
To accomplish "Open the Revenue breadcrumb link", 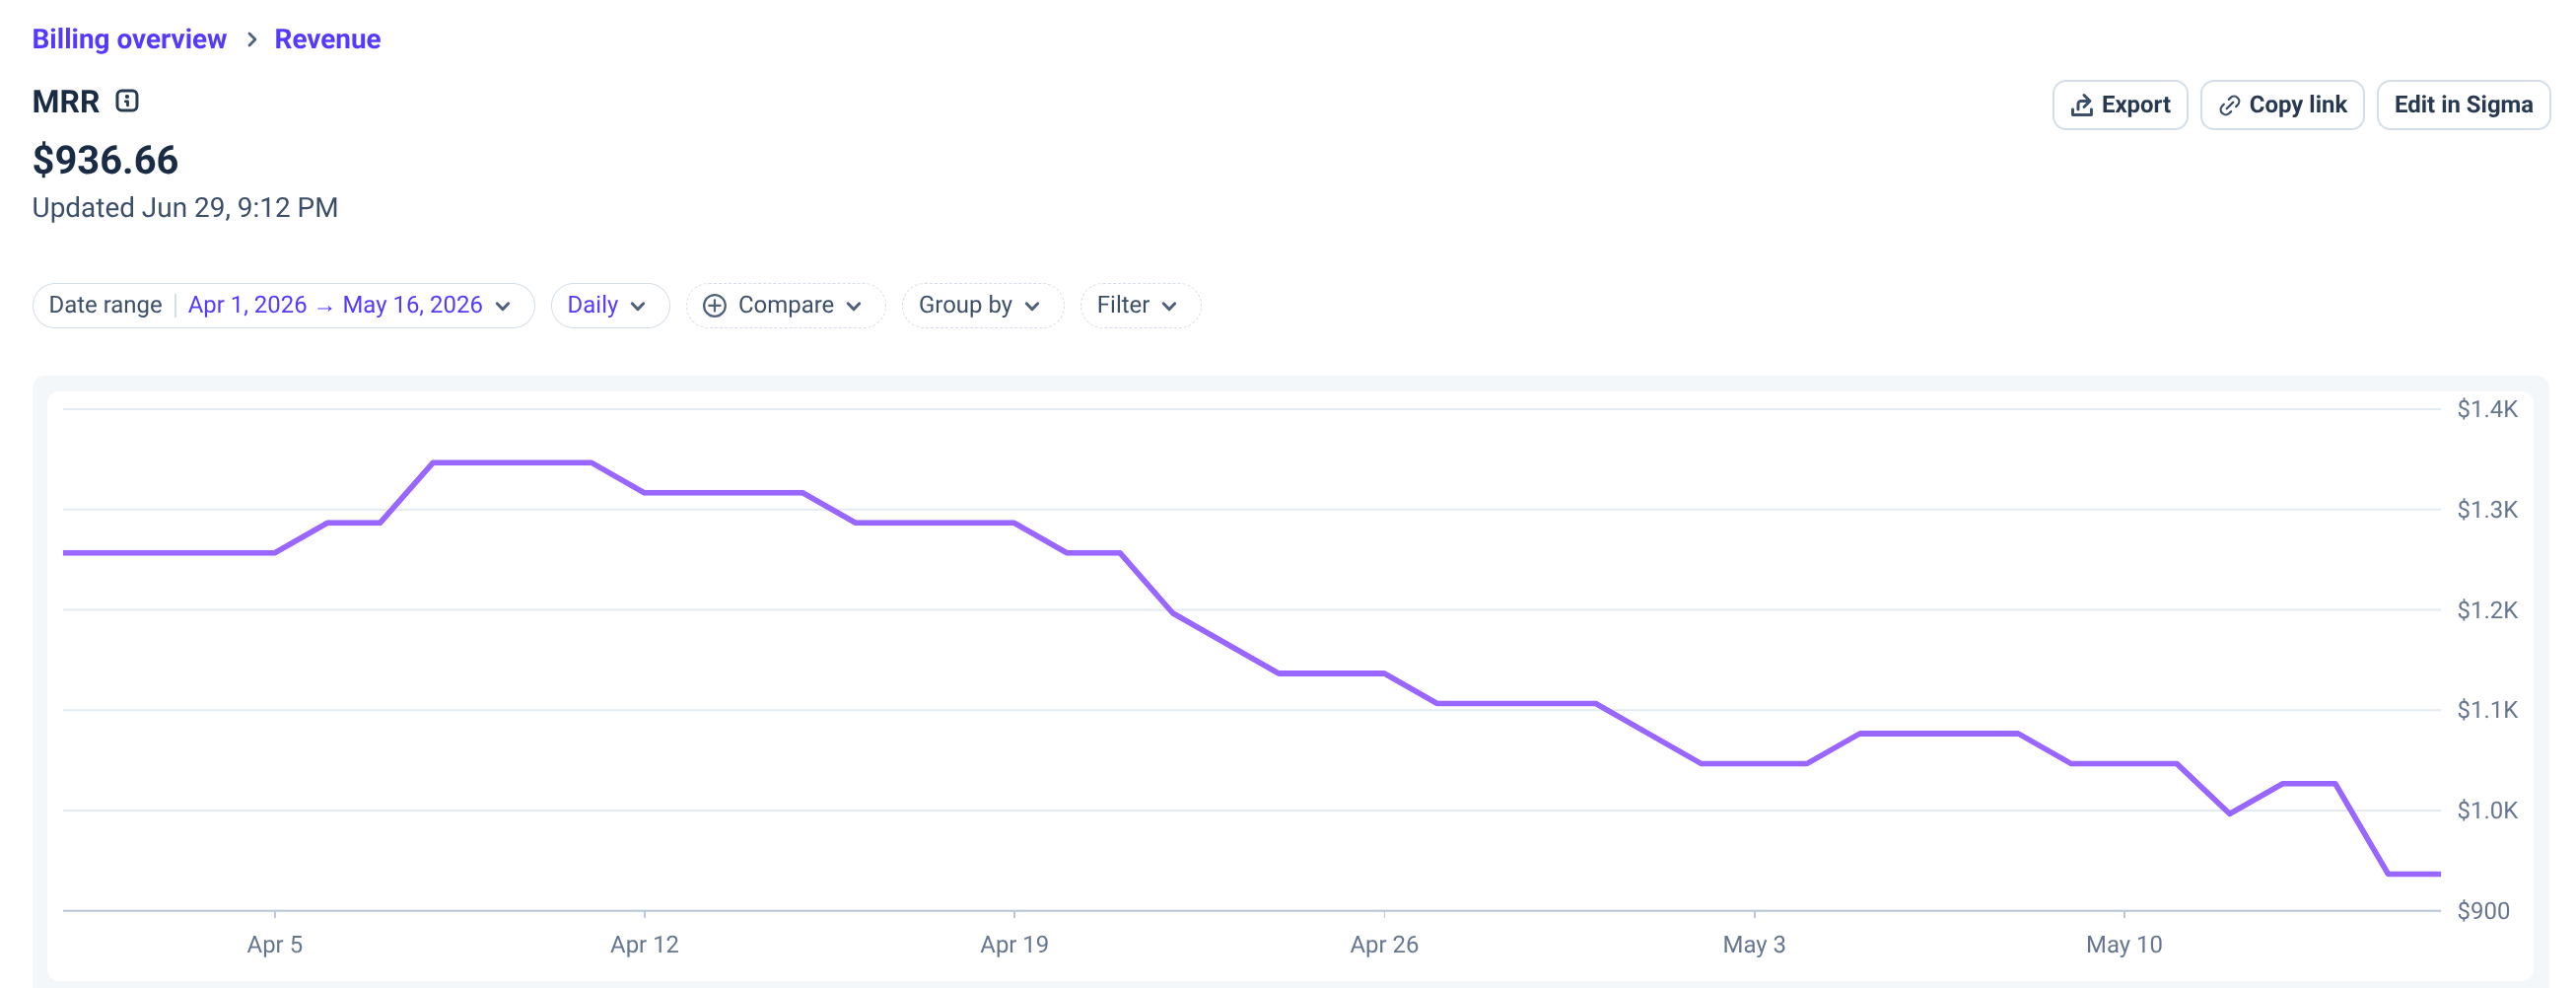I will coord(327,39).
